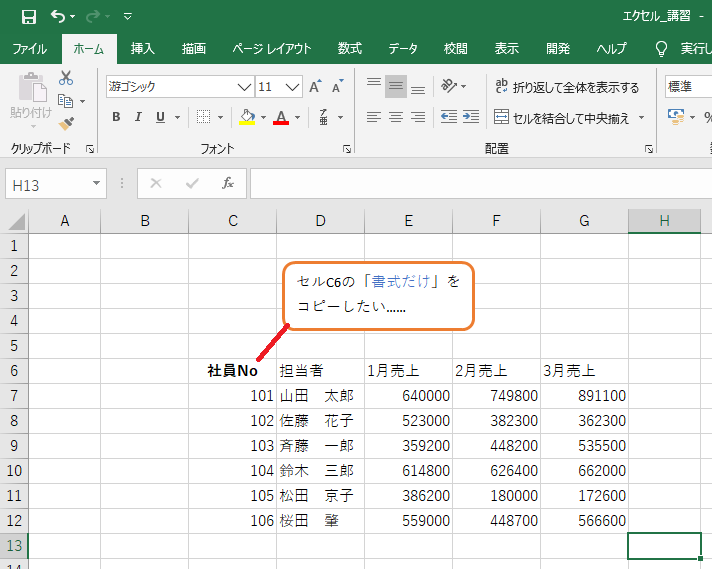Toggle Align Right
This screenshot has height=569, width=712.
(418, 117)
